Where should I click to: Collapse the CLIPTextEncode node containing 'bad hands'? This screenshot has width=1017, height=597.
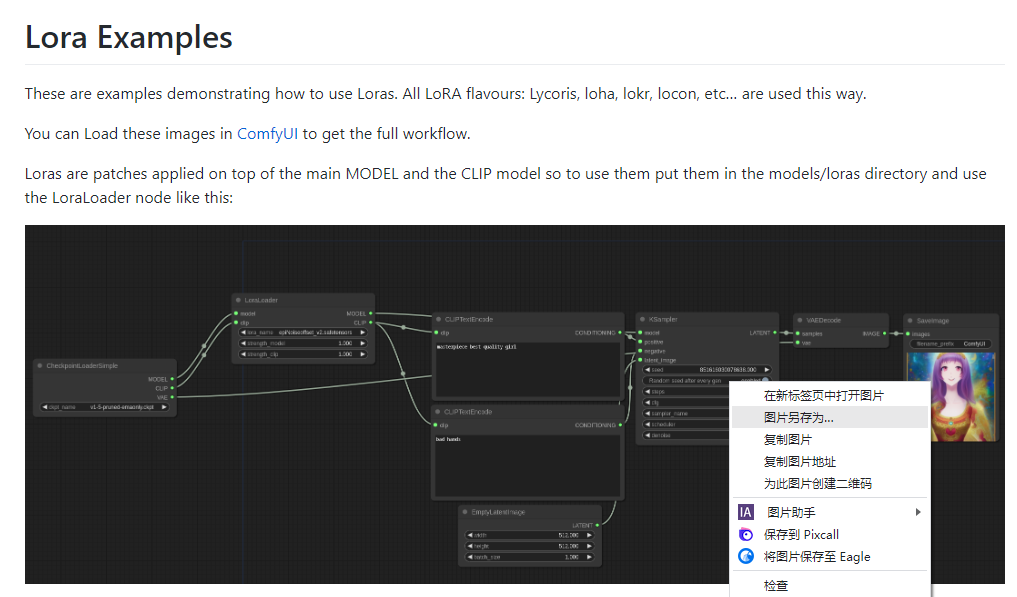click(x=438, y=411)
